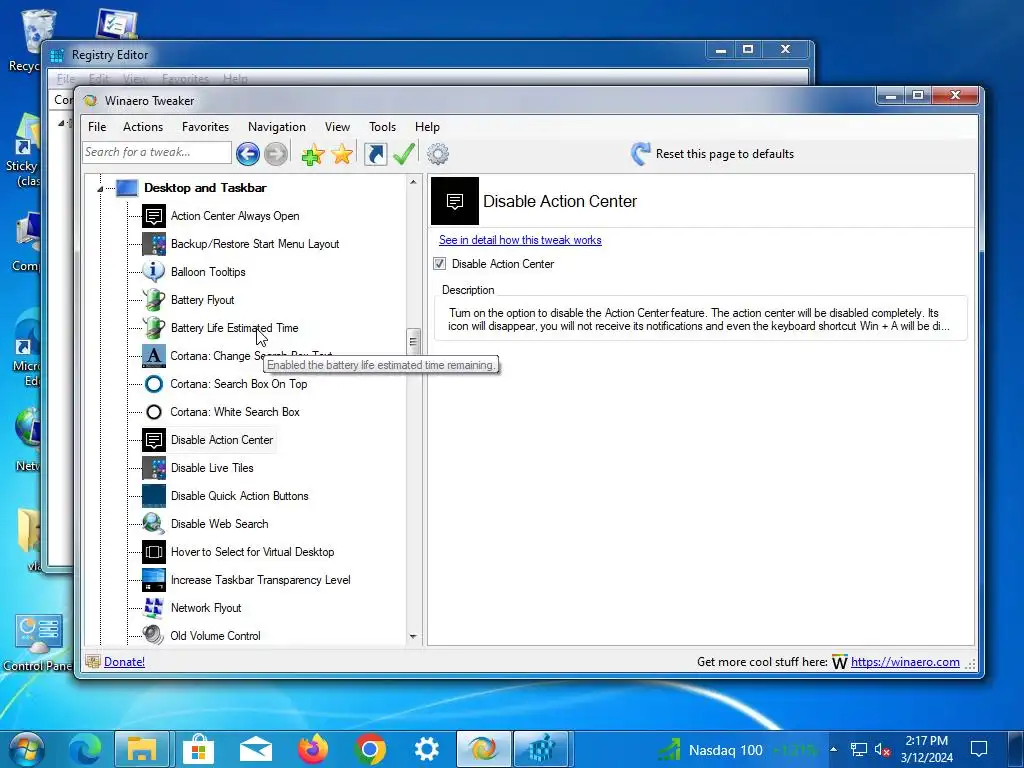The image size is (1024, 768).
Task: Click Backup/Restore Start Menu Layout icon
Action: click(x=154, y=244)
